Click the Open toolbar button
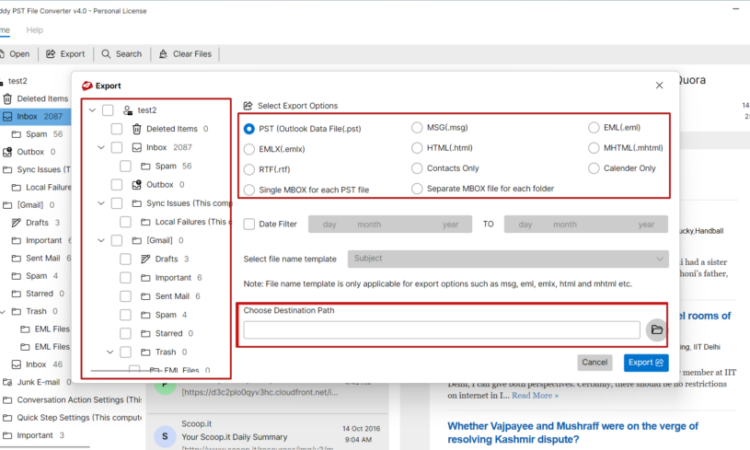750x450 pixels. [x=15, y=53]
